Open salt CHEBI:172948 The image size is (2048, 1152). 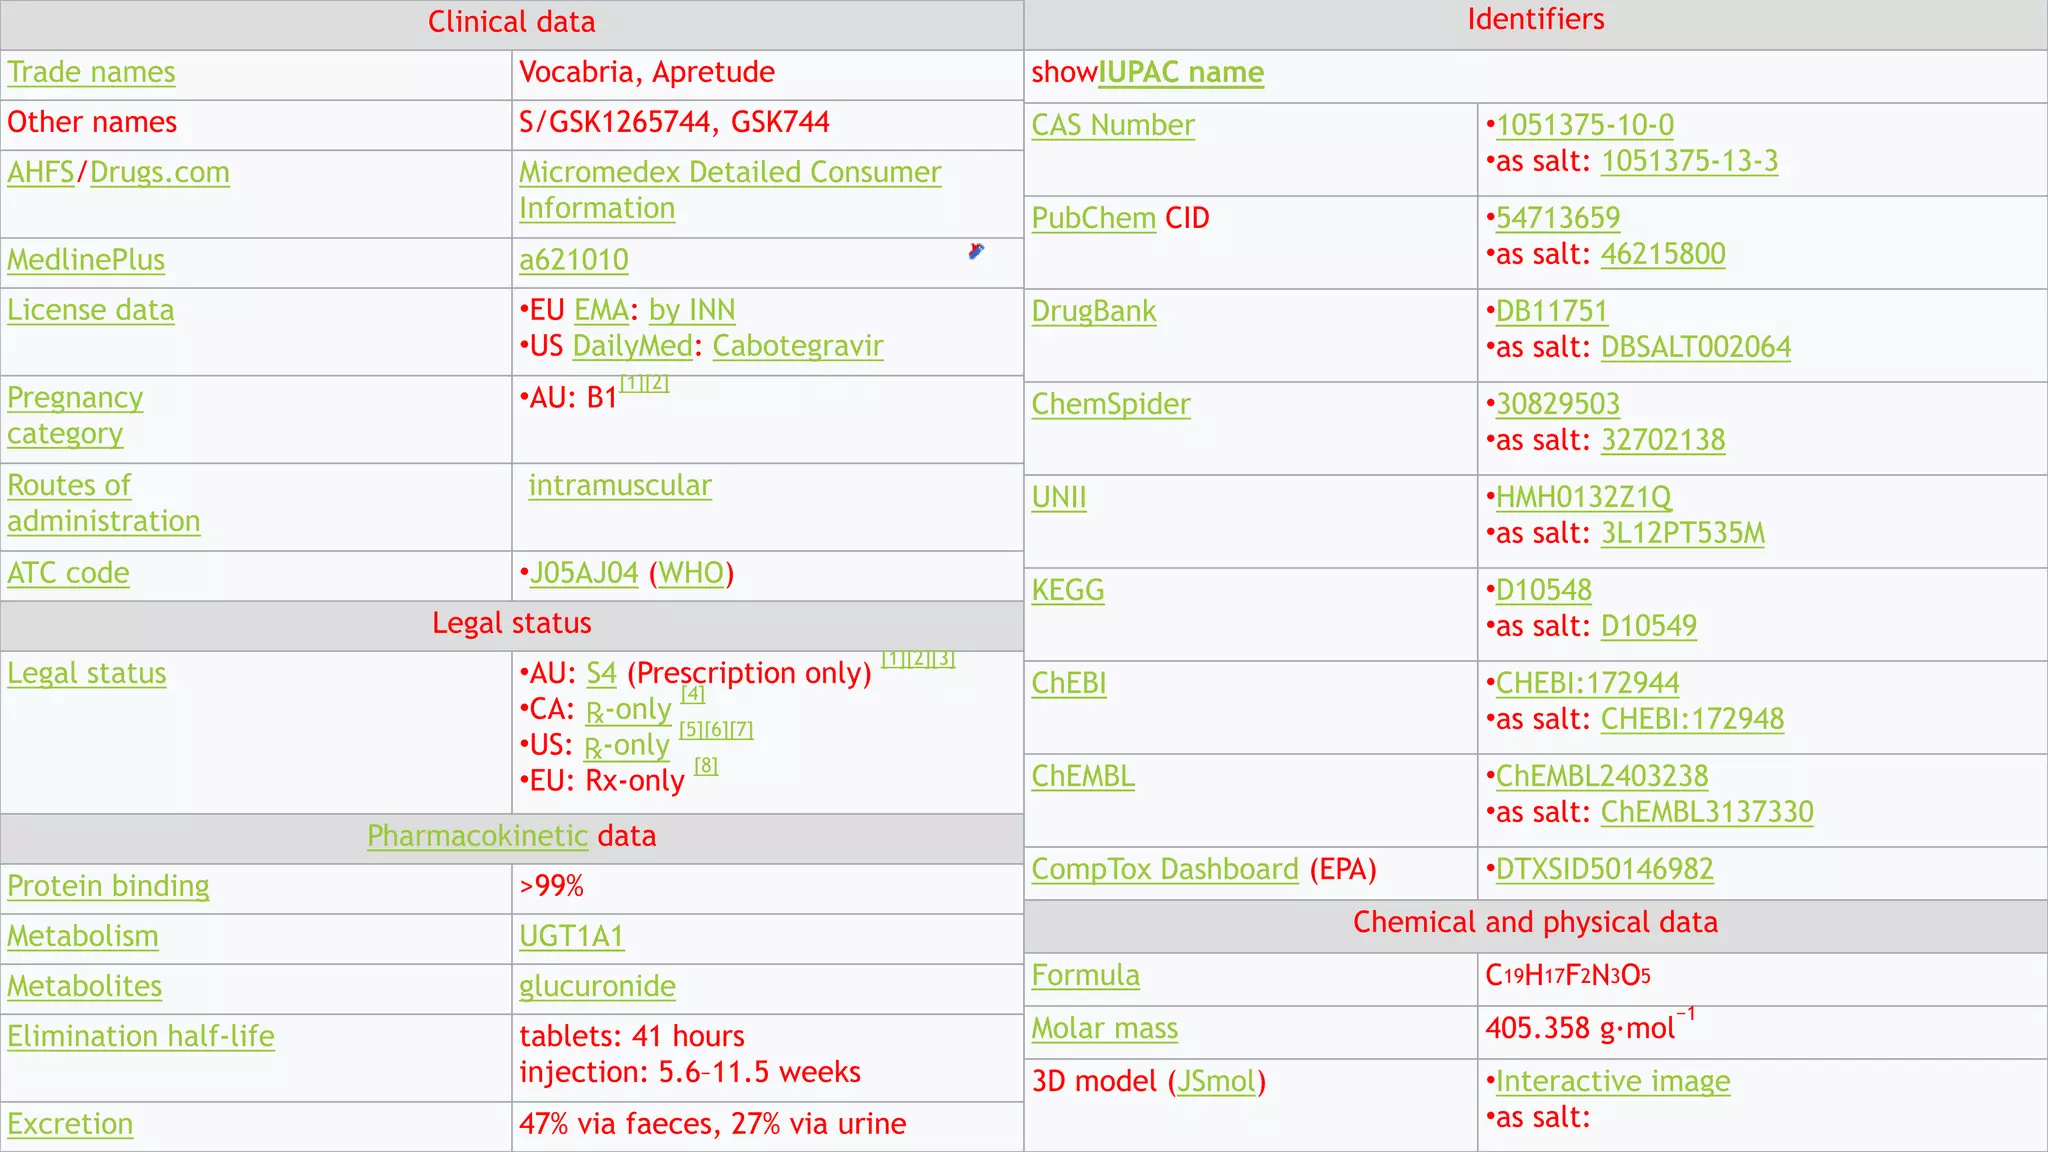(x=1692, y=719)
